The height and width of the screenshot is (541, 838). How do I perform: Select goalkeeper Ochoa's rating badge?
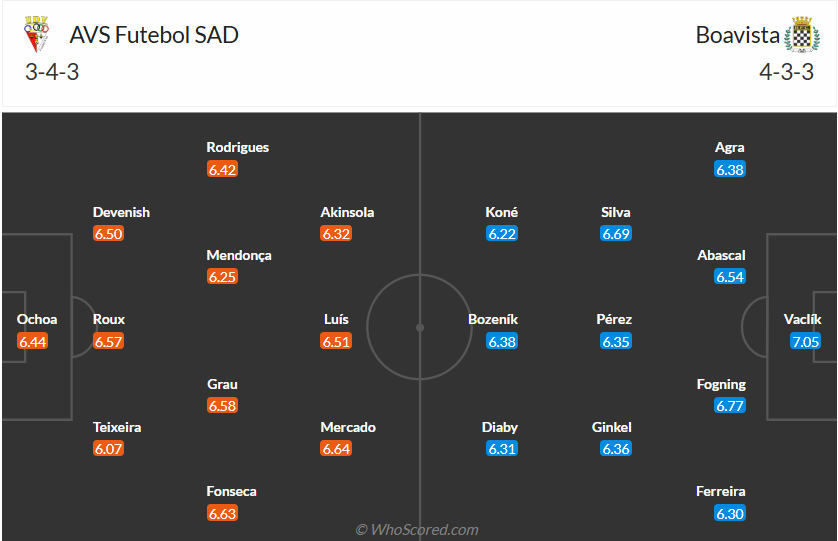(x=33, y=342)
